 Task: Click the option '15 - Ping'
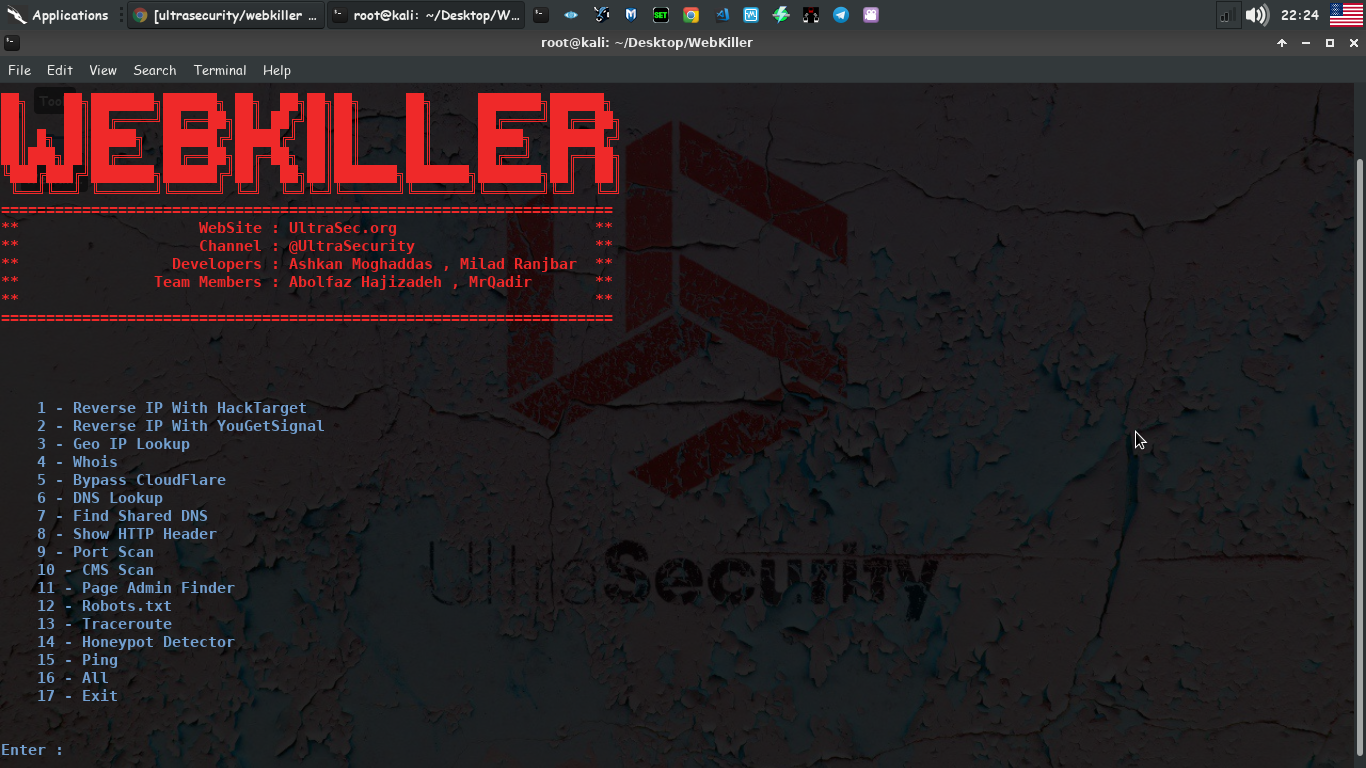pos(77,660)
